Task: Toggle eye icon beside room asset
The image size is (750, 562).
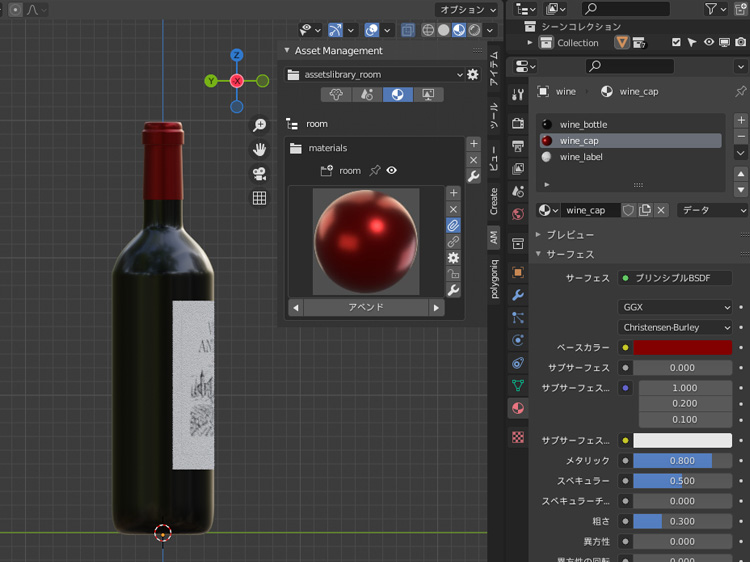Action: click(392, 171)
